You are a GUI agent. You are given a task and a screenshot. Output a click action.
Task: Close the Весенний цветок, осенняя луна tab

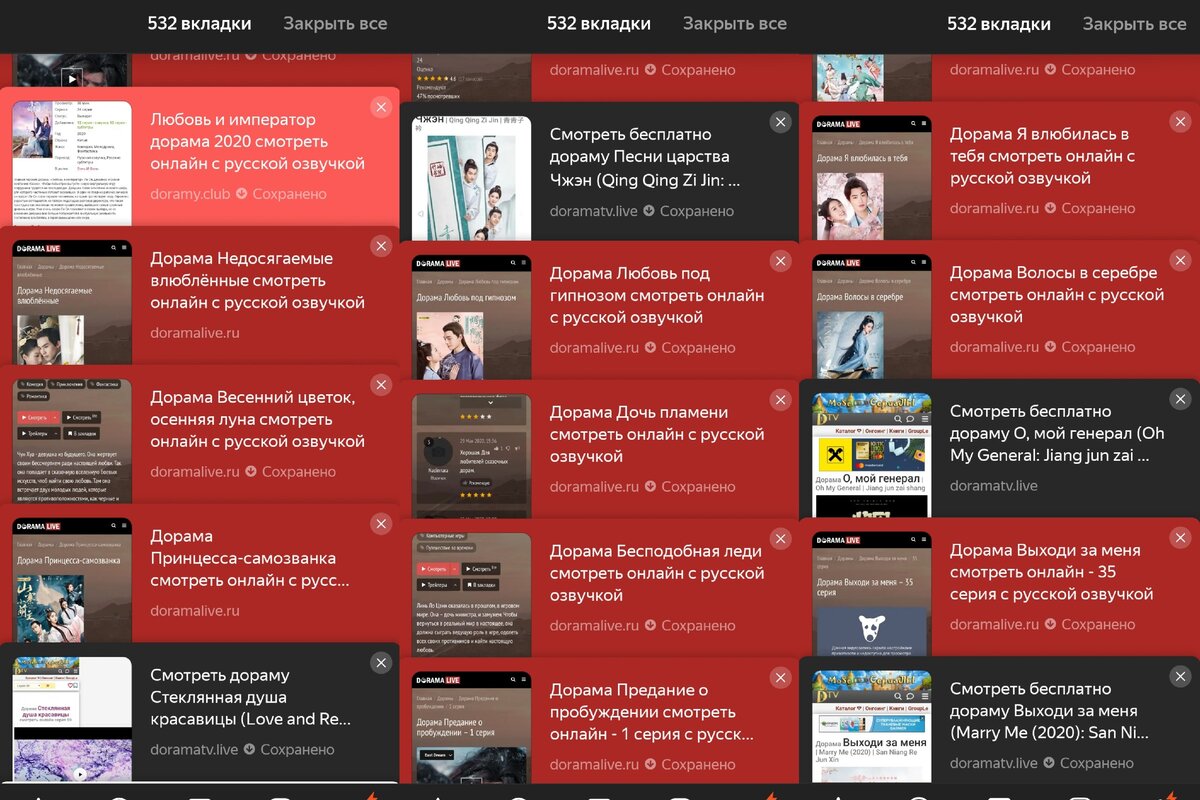coord(380,385)
